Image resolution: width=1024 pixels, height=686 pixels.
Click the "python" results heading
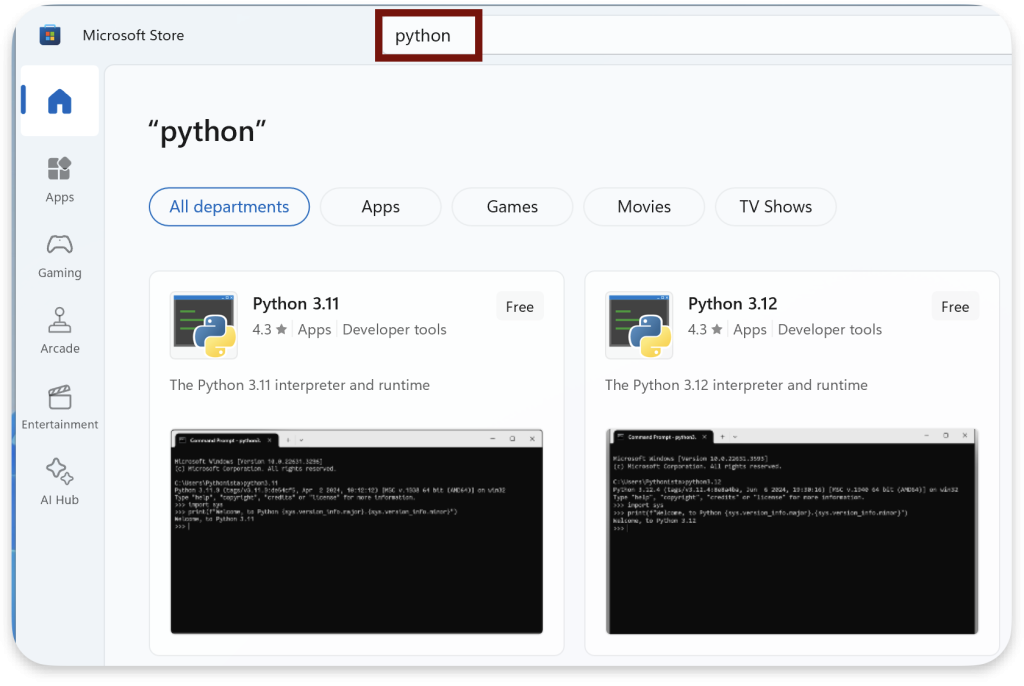(208, 132)
